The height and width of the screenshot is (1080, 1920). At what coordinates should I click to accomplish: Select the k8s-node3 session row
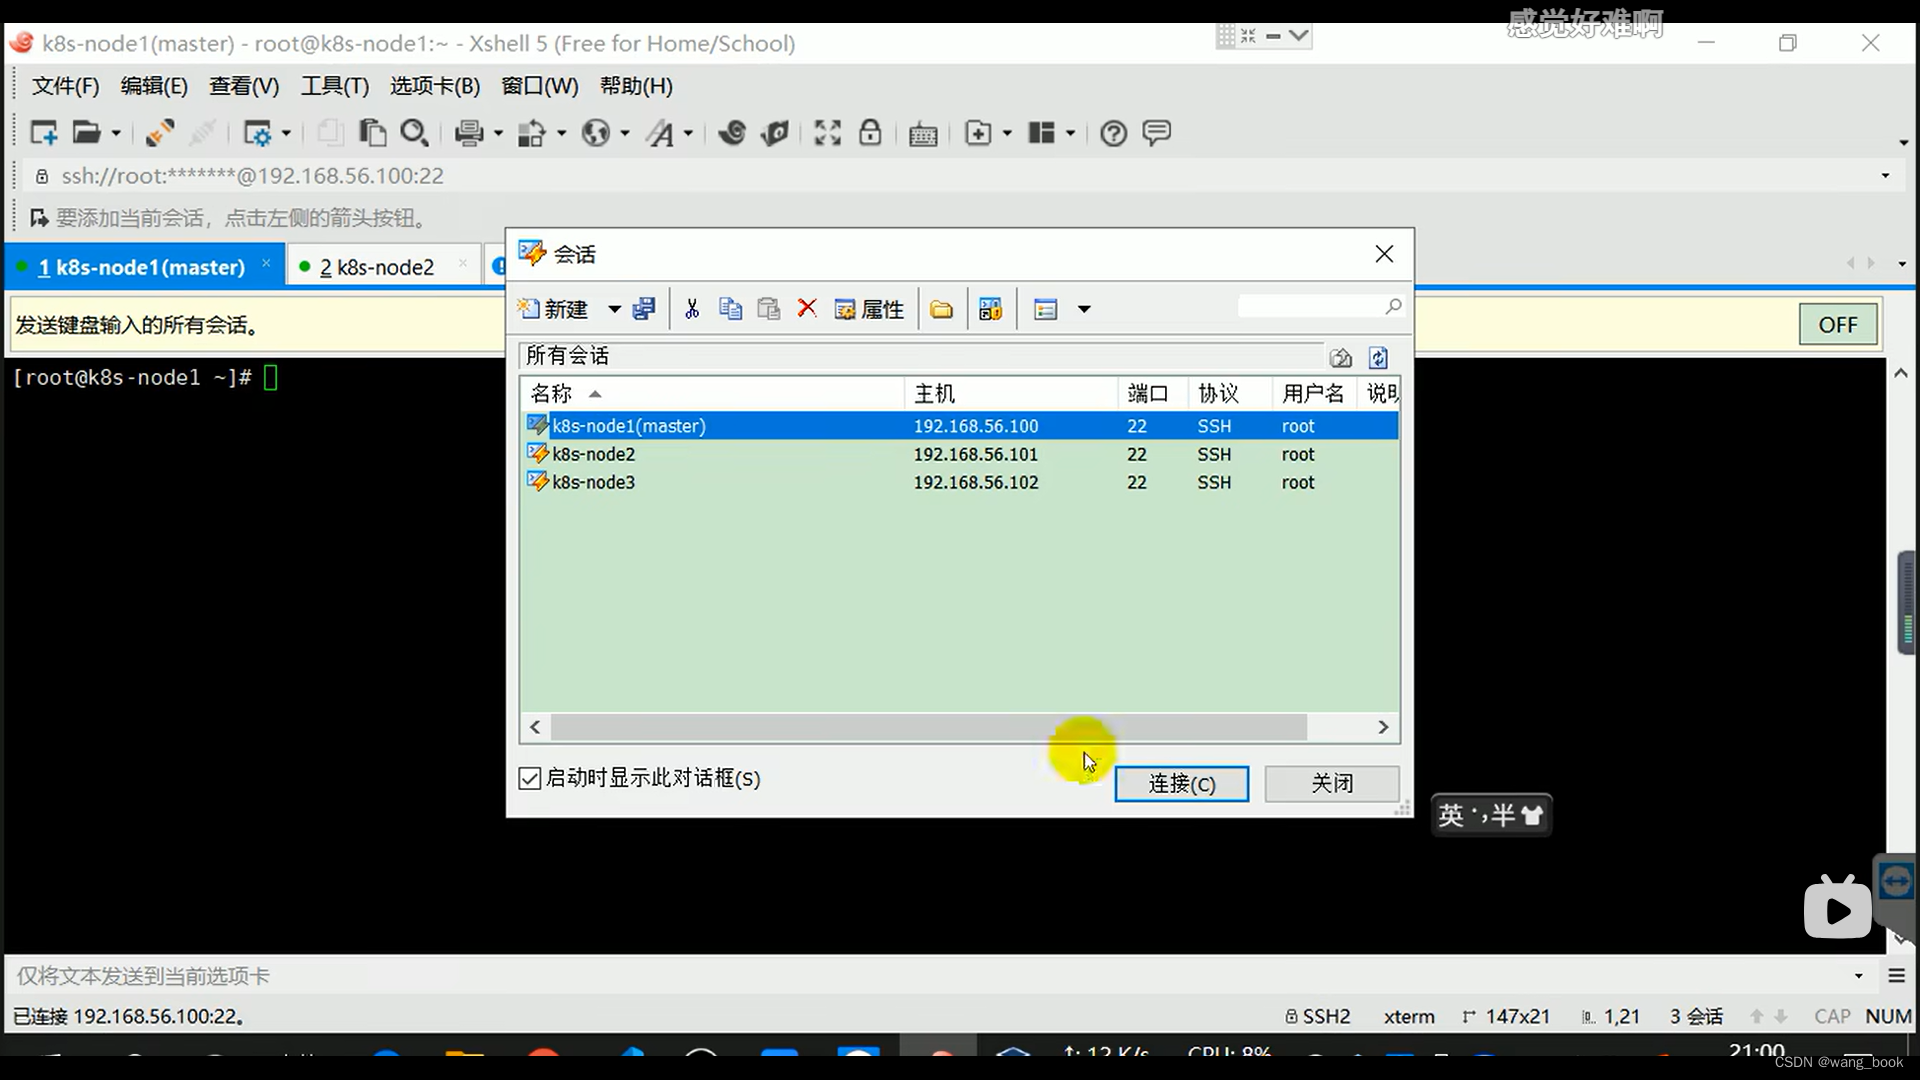pos(959,482)
